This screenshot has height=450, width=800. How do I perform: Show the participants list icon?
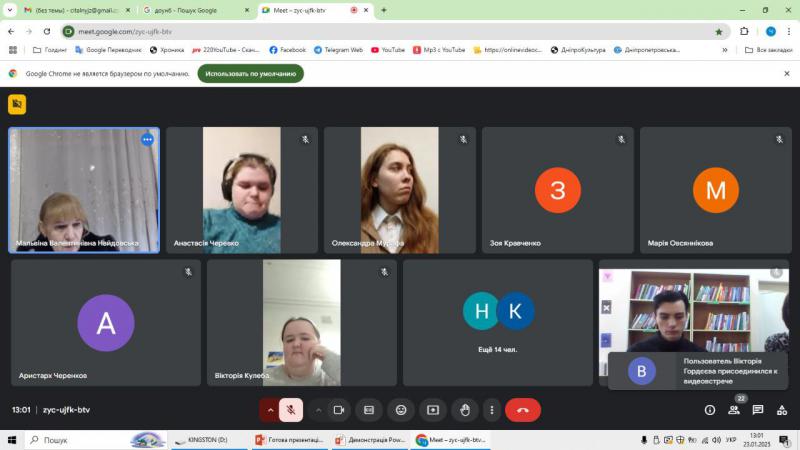coord(734,410)
